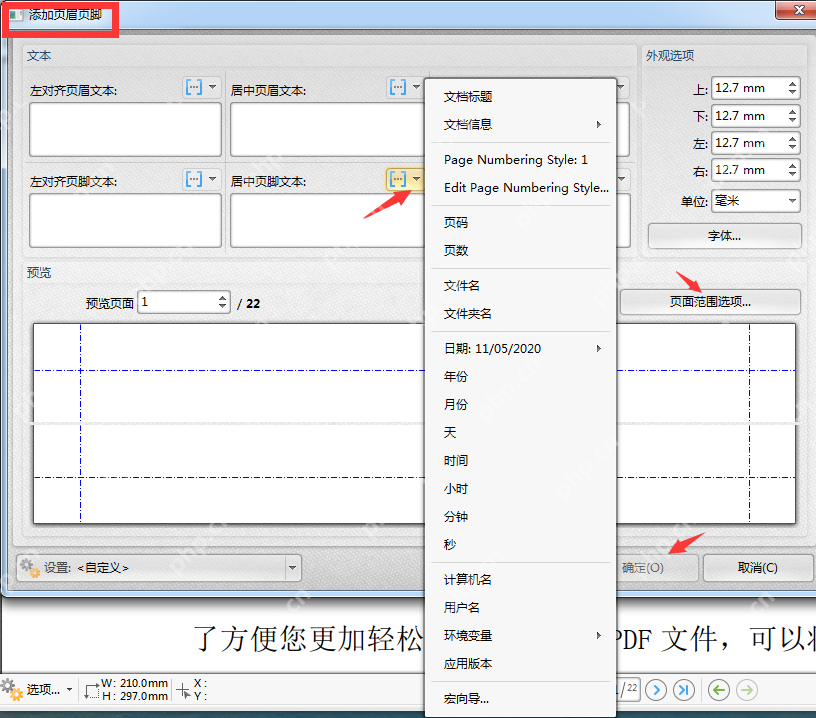
Task: Open center footer macro dropdown arrow
Action: point(416,180)
